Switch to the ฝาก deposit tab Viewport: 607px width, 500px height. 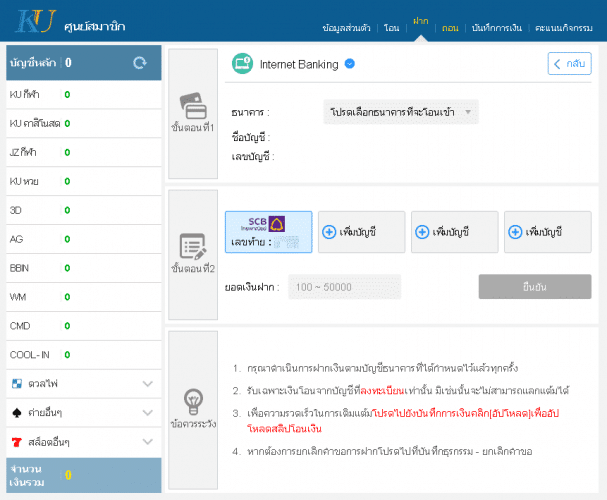420,29
